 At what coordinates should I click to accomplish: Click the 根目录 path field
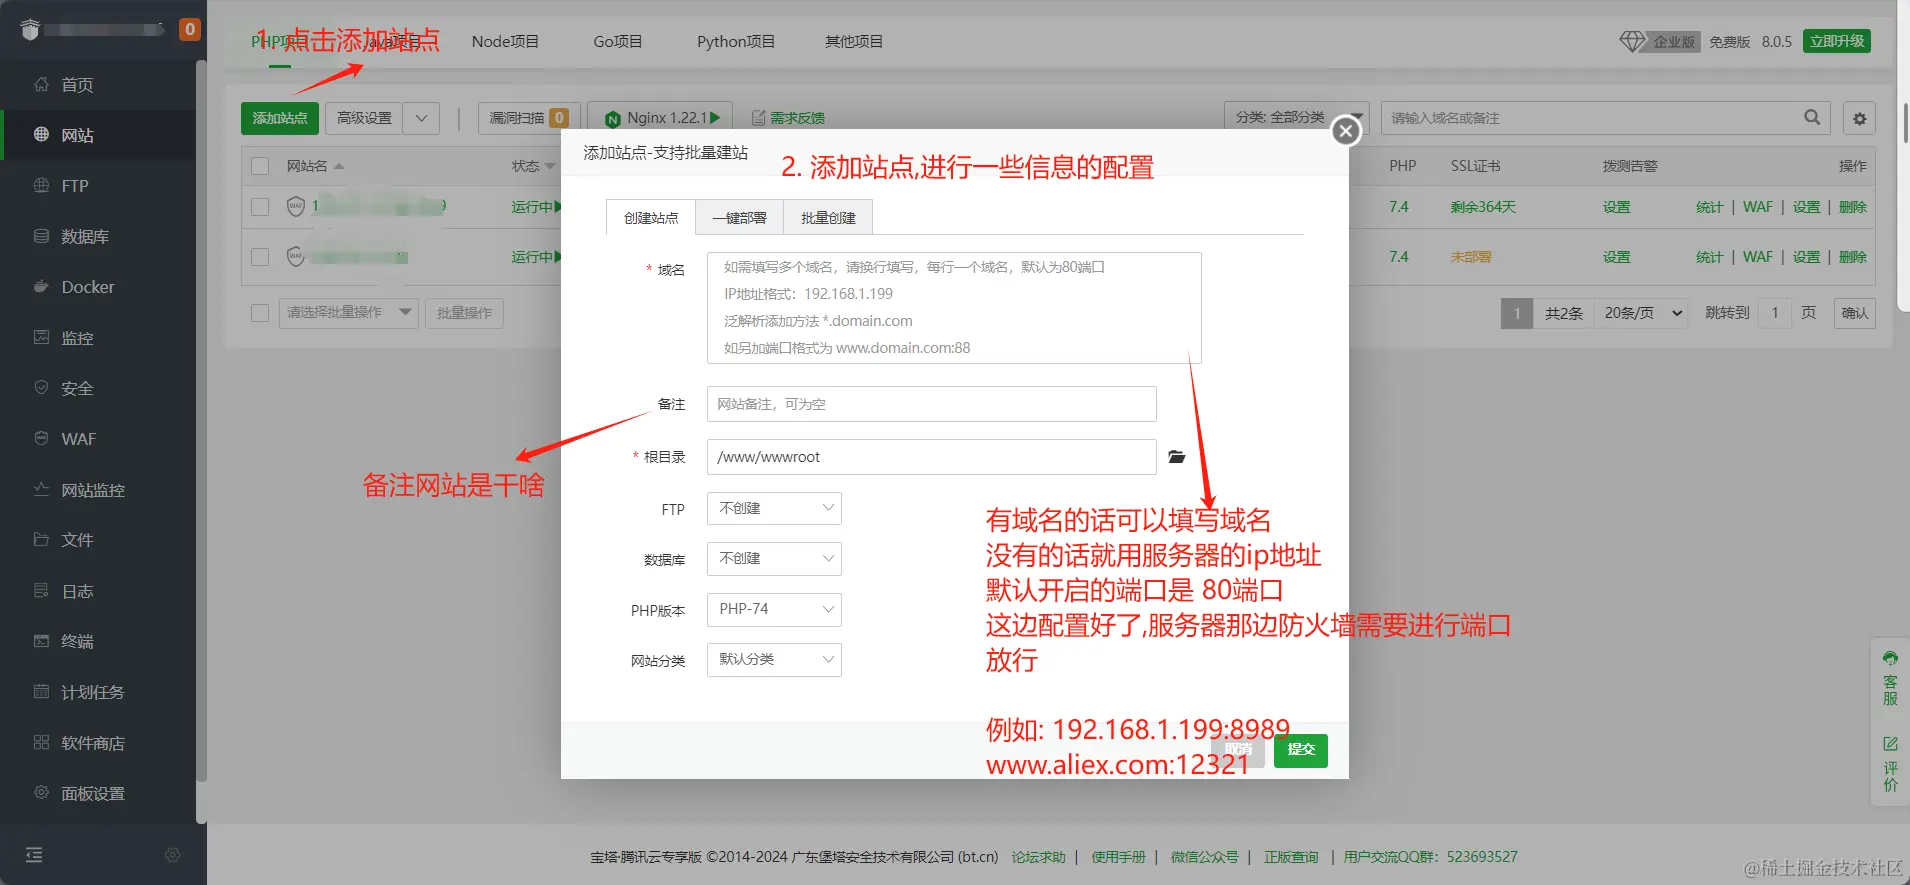931,457
